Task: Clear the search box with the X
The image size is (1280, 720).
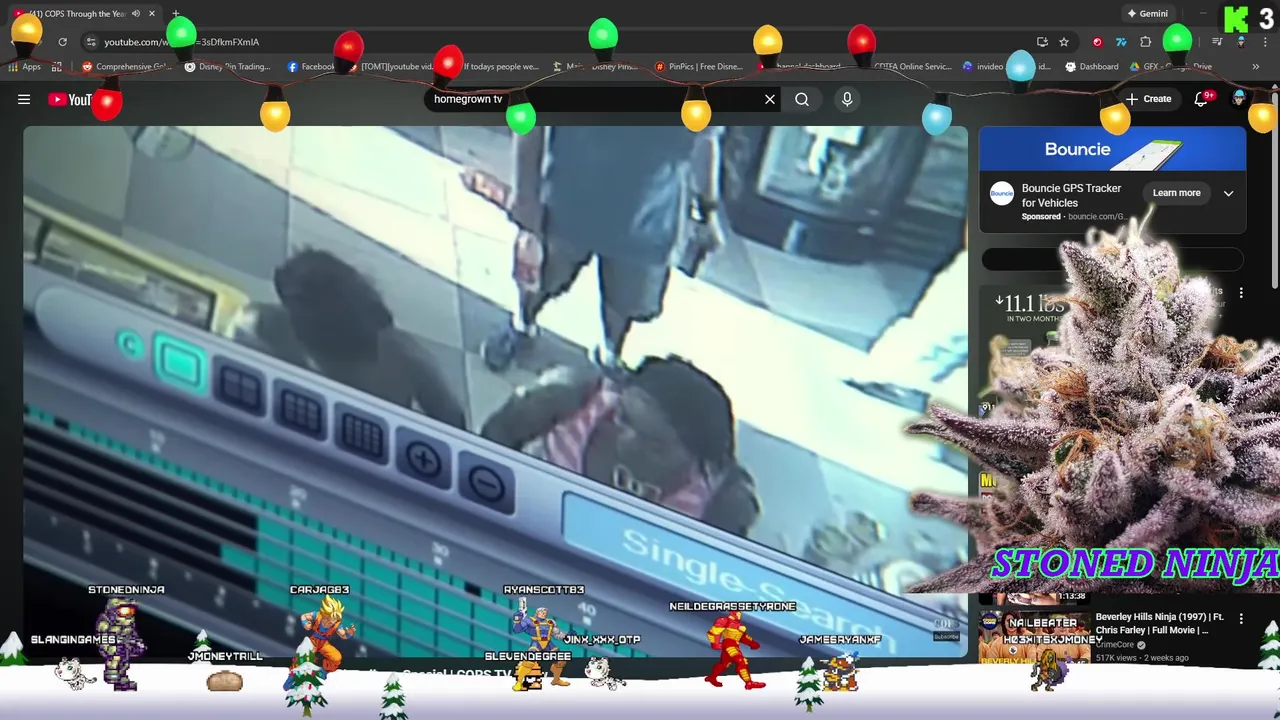Action: [x=770, y=99]
